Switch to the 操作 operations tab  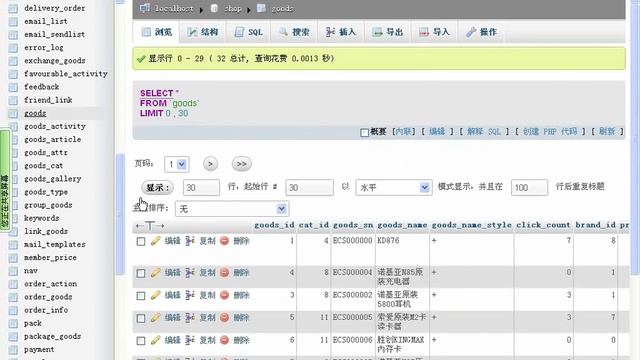click(x=481, y=32)
